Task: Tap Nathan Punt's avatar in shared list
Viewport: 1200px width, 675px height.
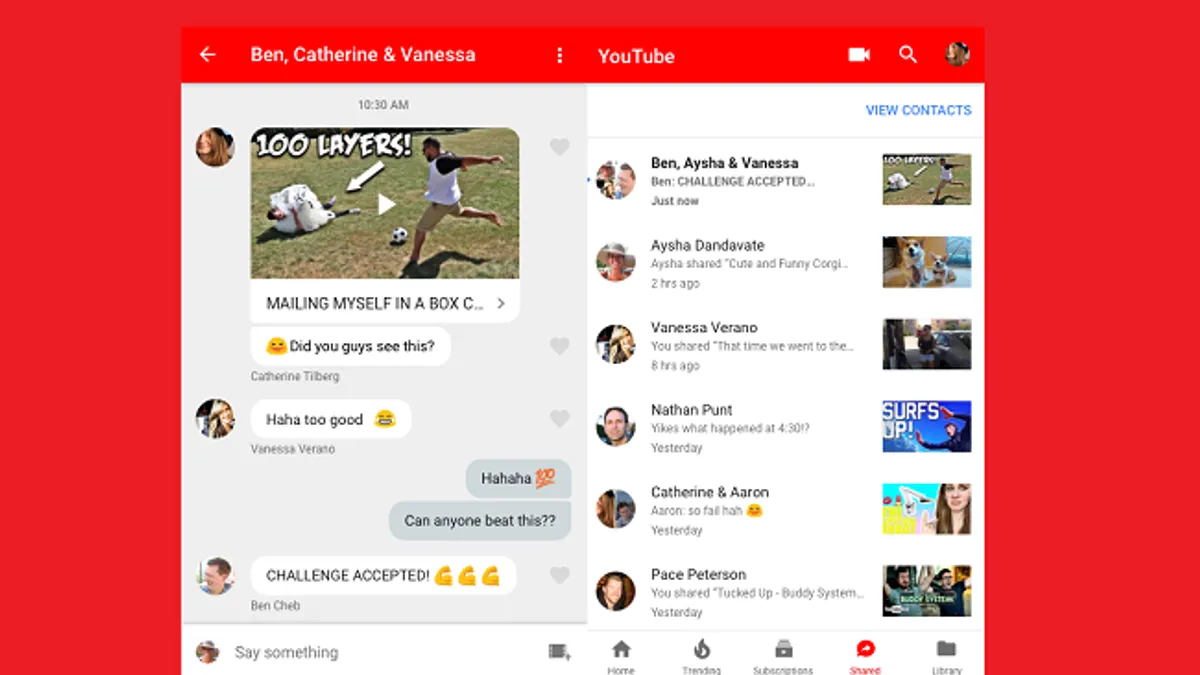Action: coord(616,426)
